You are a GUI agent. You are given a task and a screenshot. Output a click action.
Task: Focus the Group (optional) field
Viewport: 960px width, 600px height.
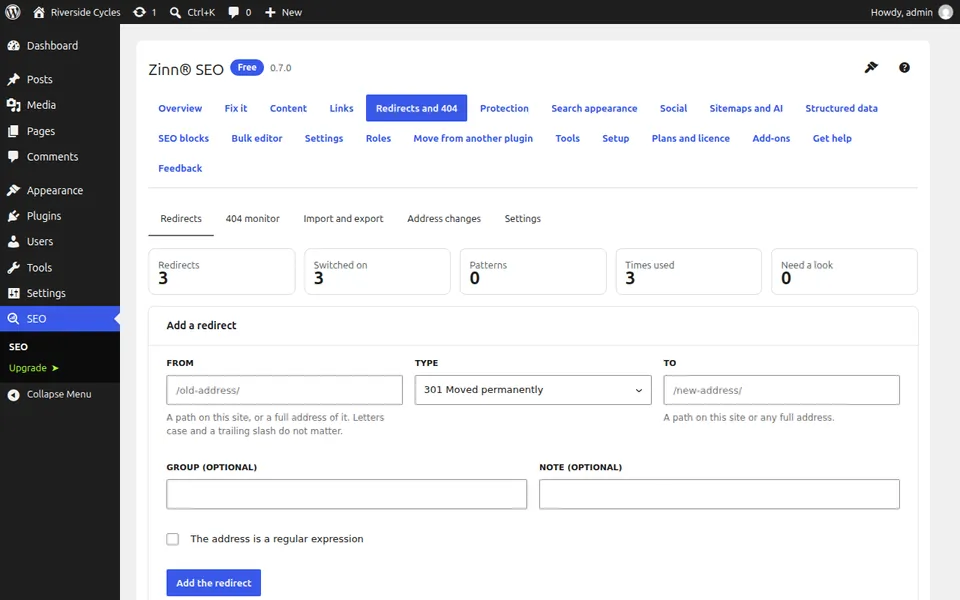point(347,494)
